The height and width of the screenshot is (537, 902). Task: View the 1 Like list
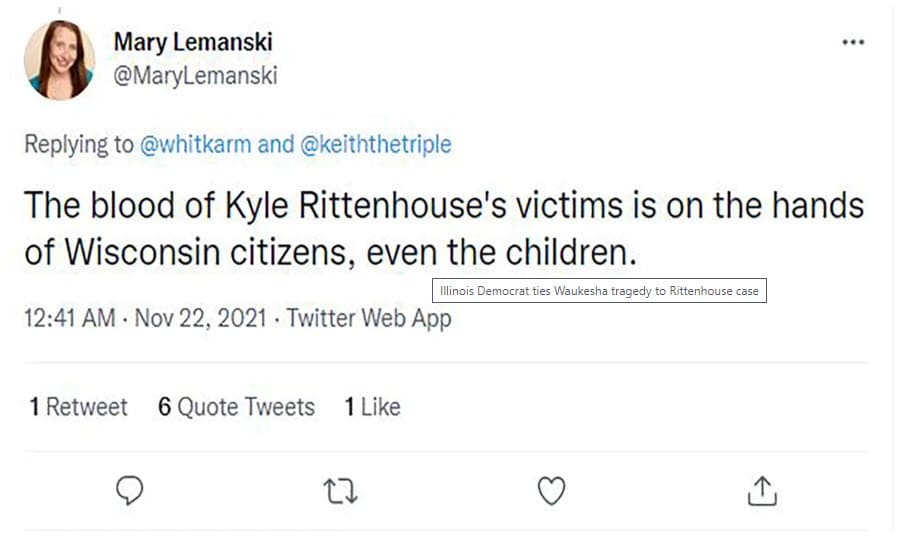click(372, 407)
